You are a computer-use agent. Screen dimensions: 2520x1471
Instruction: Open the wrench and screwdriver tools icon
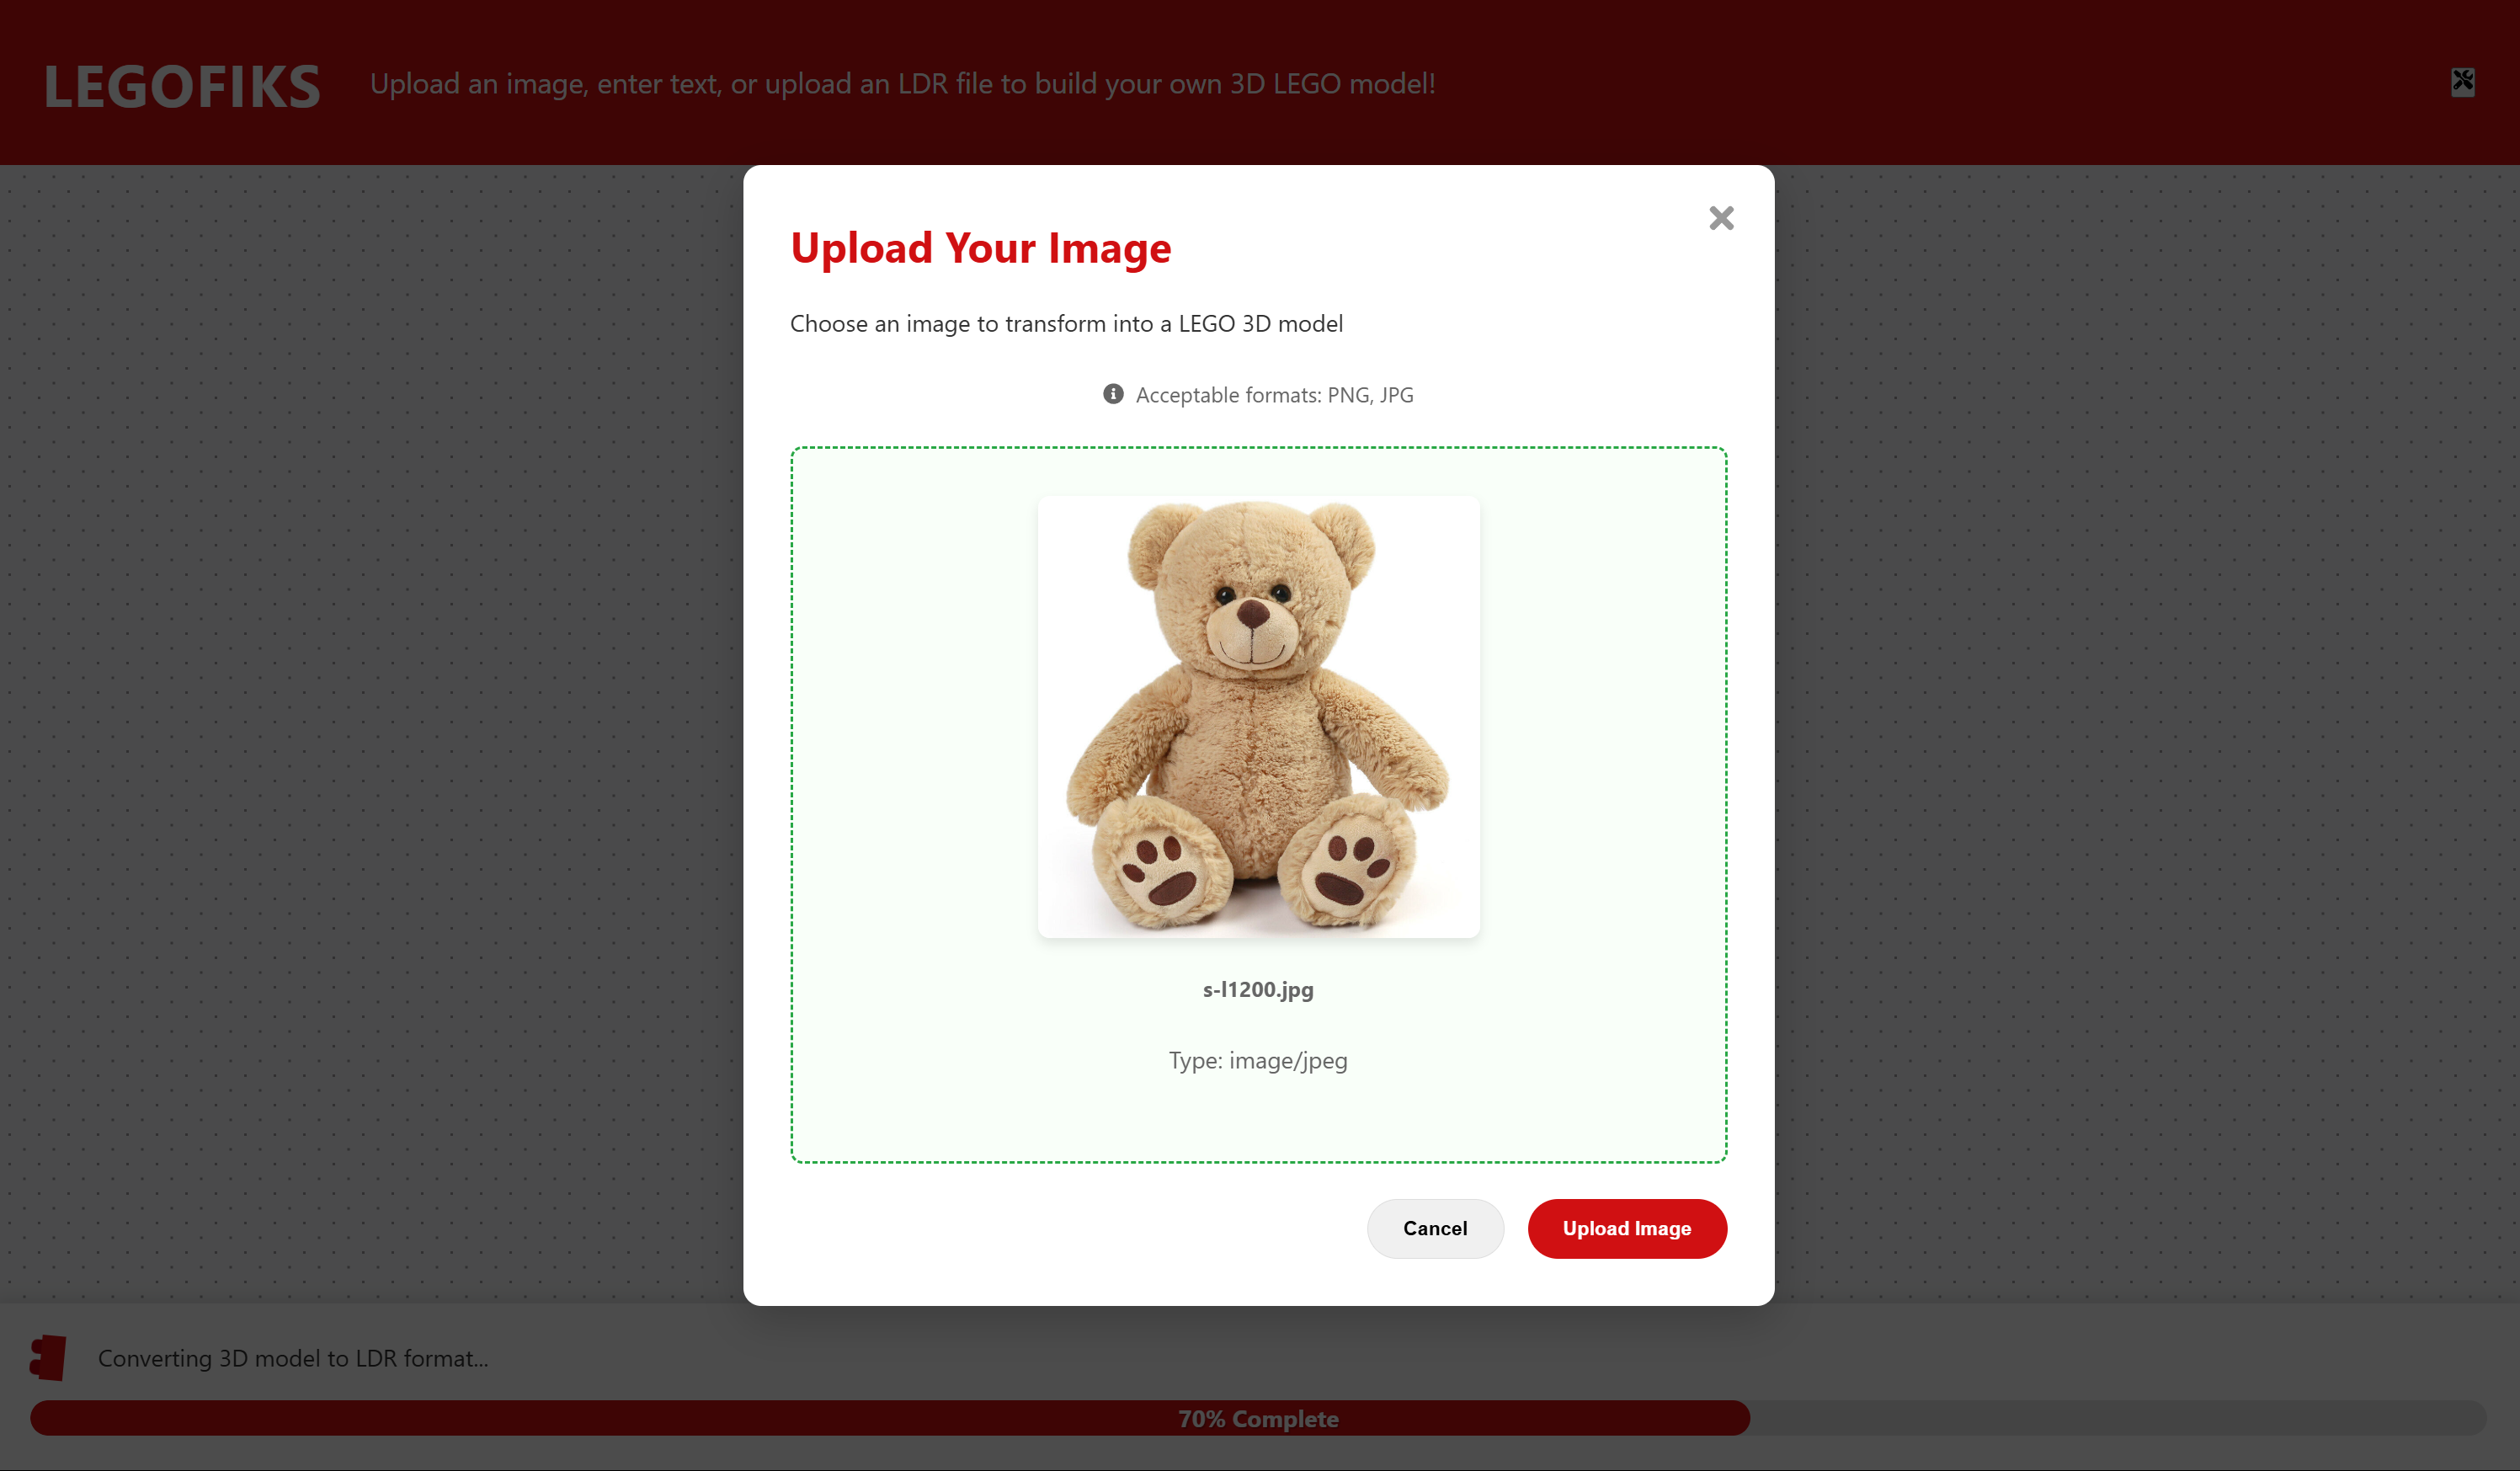2462,82
